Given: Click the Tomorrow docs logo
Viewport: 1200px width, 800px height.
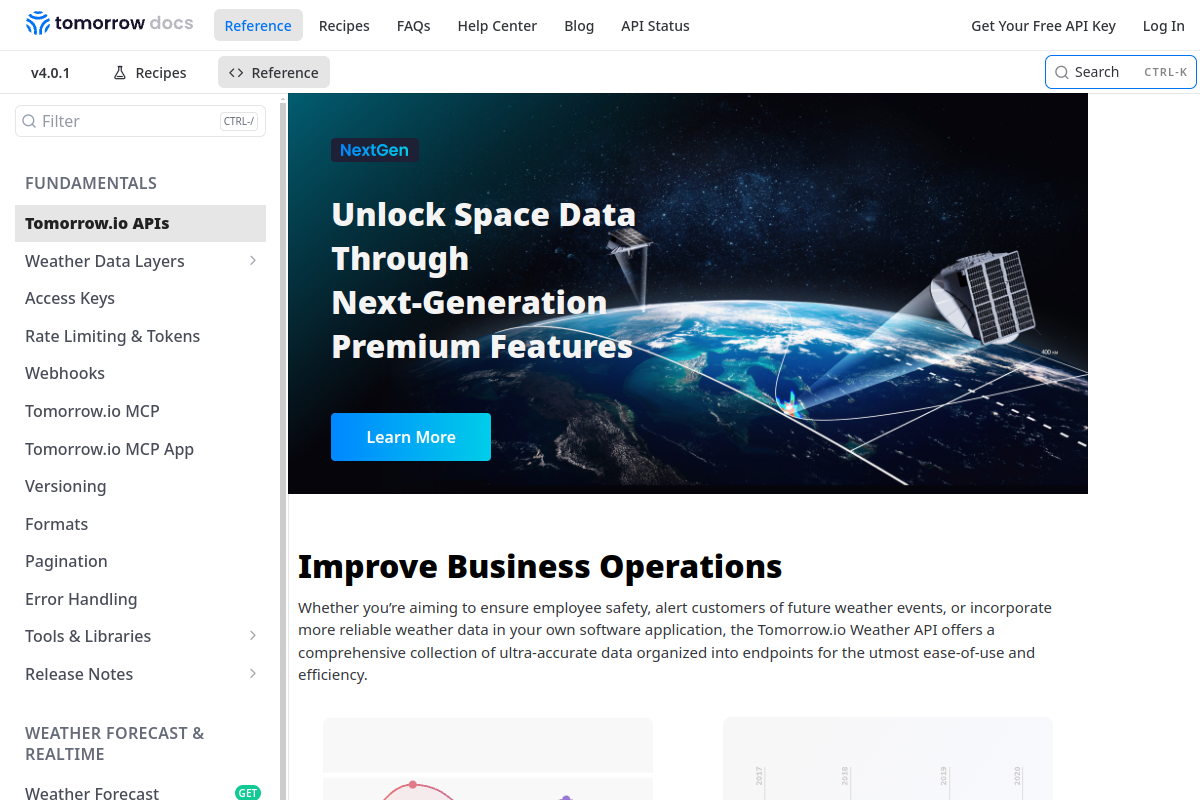Looking at the screenshot, I should click(110, 24).
